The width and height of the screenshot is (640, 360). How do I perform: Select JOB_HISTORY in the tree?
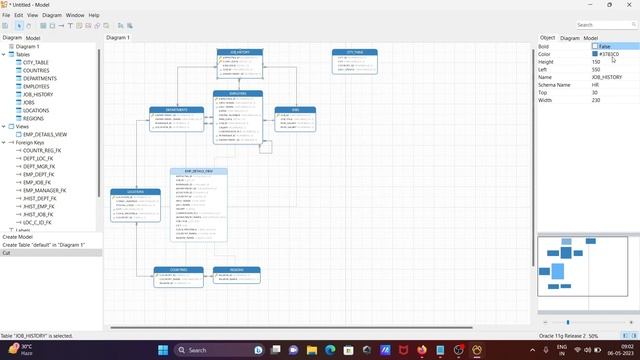click(38, 94)
